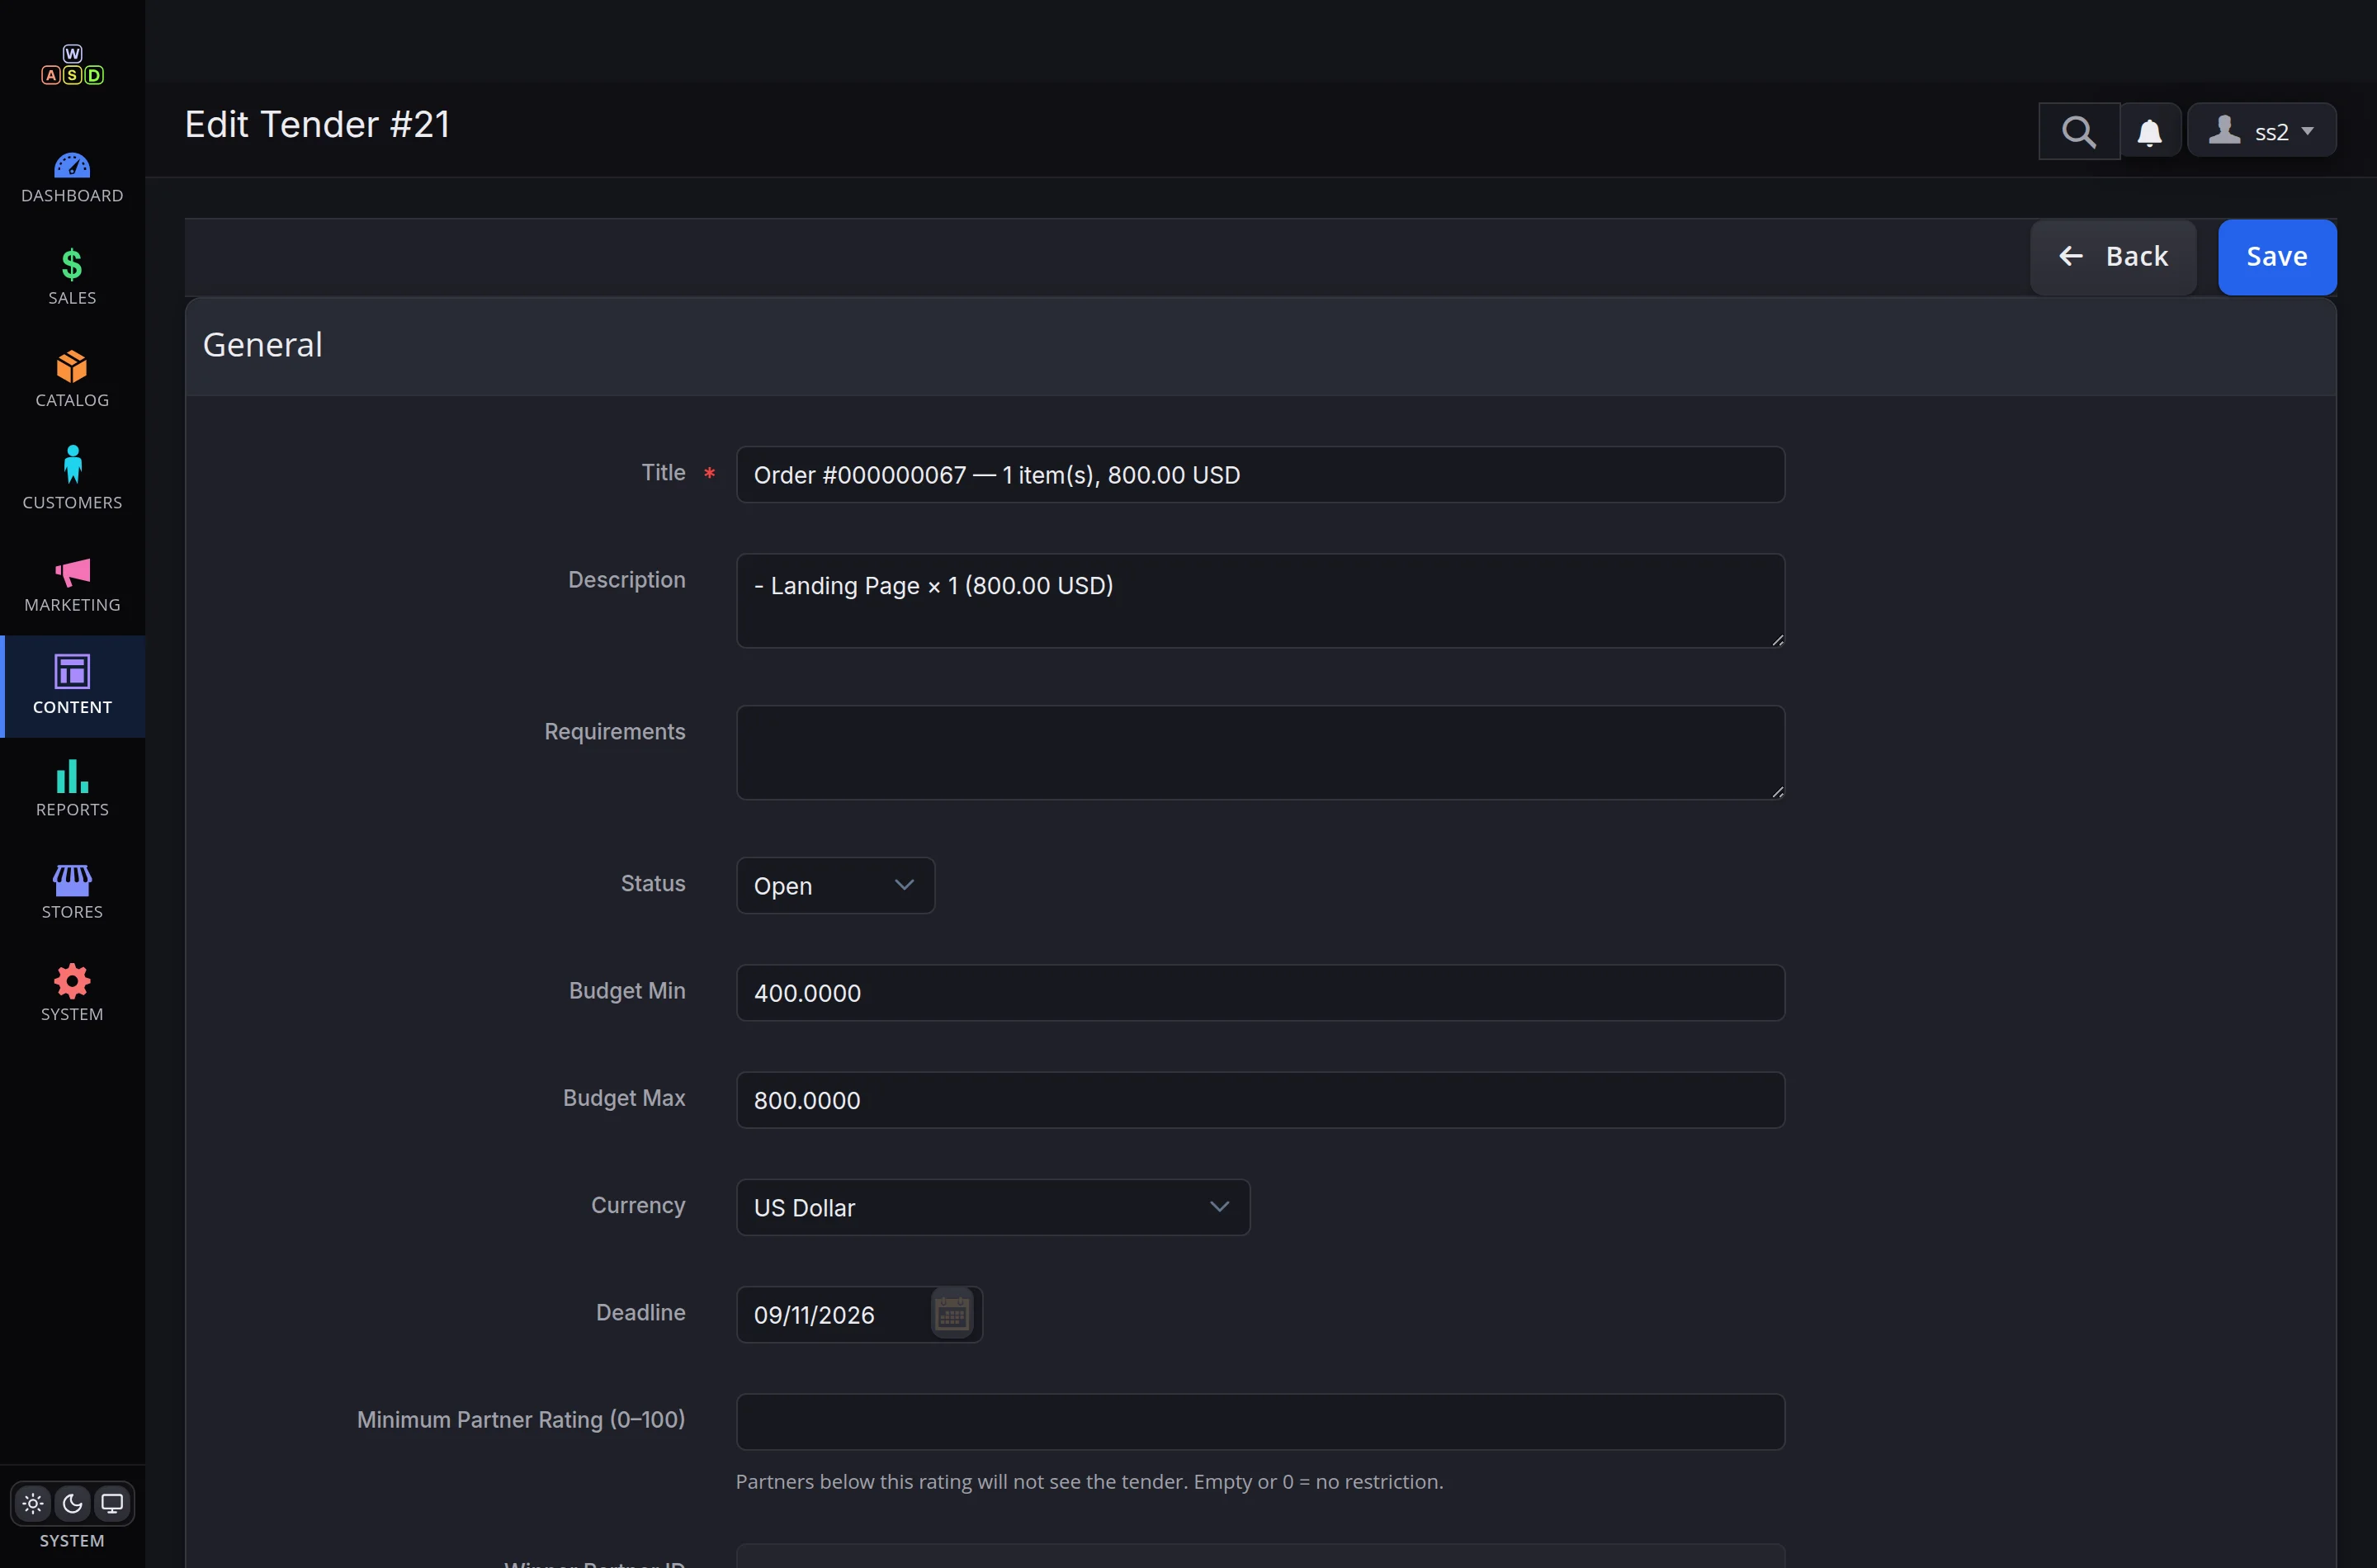Click the Budget Min field
The height and width of the screenshot is (1568, 2377).
coord(1260,992)
